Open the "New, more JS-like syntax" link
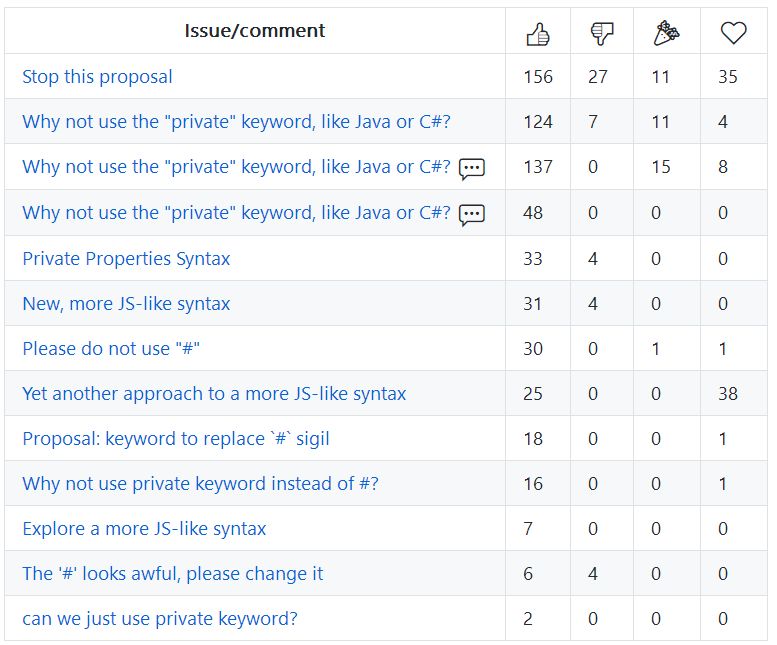 click(126, 303)
